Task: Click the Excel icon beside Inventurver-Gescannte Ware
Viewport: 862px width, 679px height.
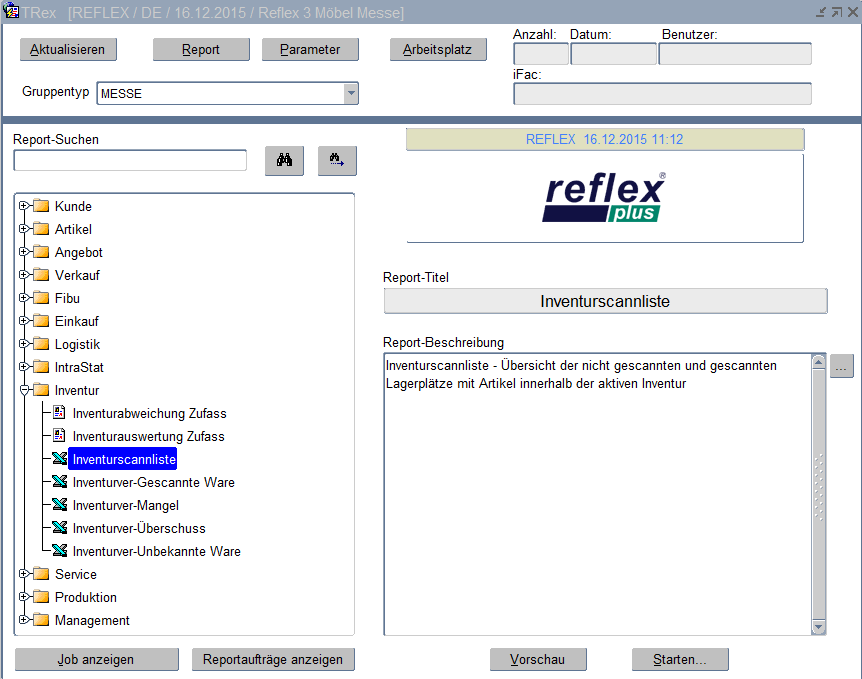Action: [x=60, y=482]
